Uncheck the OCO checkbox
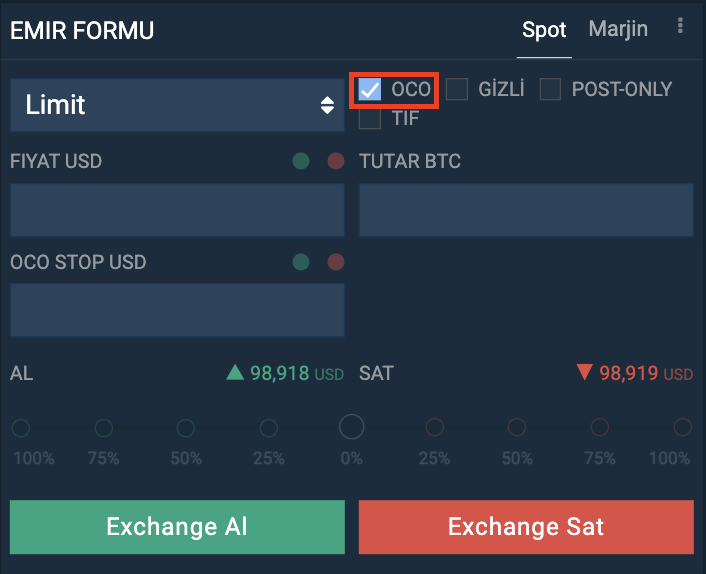The height and width of the screenshot is (574, 706). click(370, 89)
